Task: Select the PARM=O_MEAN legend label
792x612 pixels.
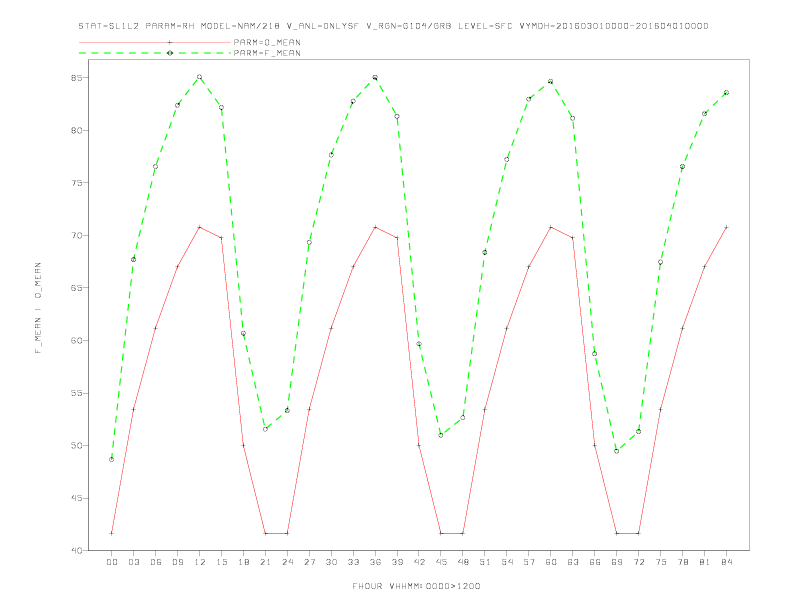Action: coord(267,42)
